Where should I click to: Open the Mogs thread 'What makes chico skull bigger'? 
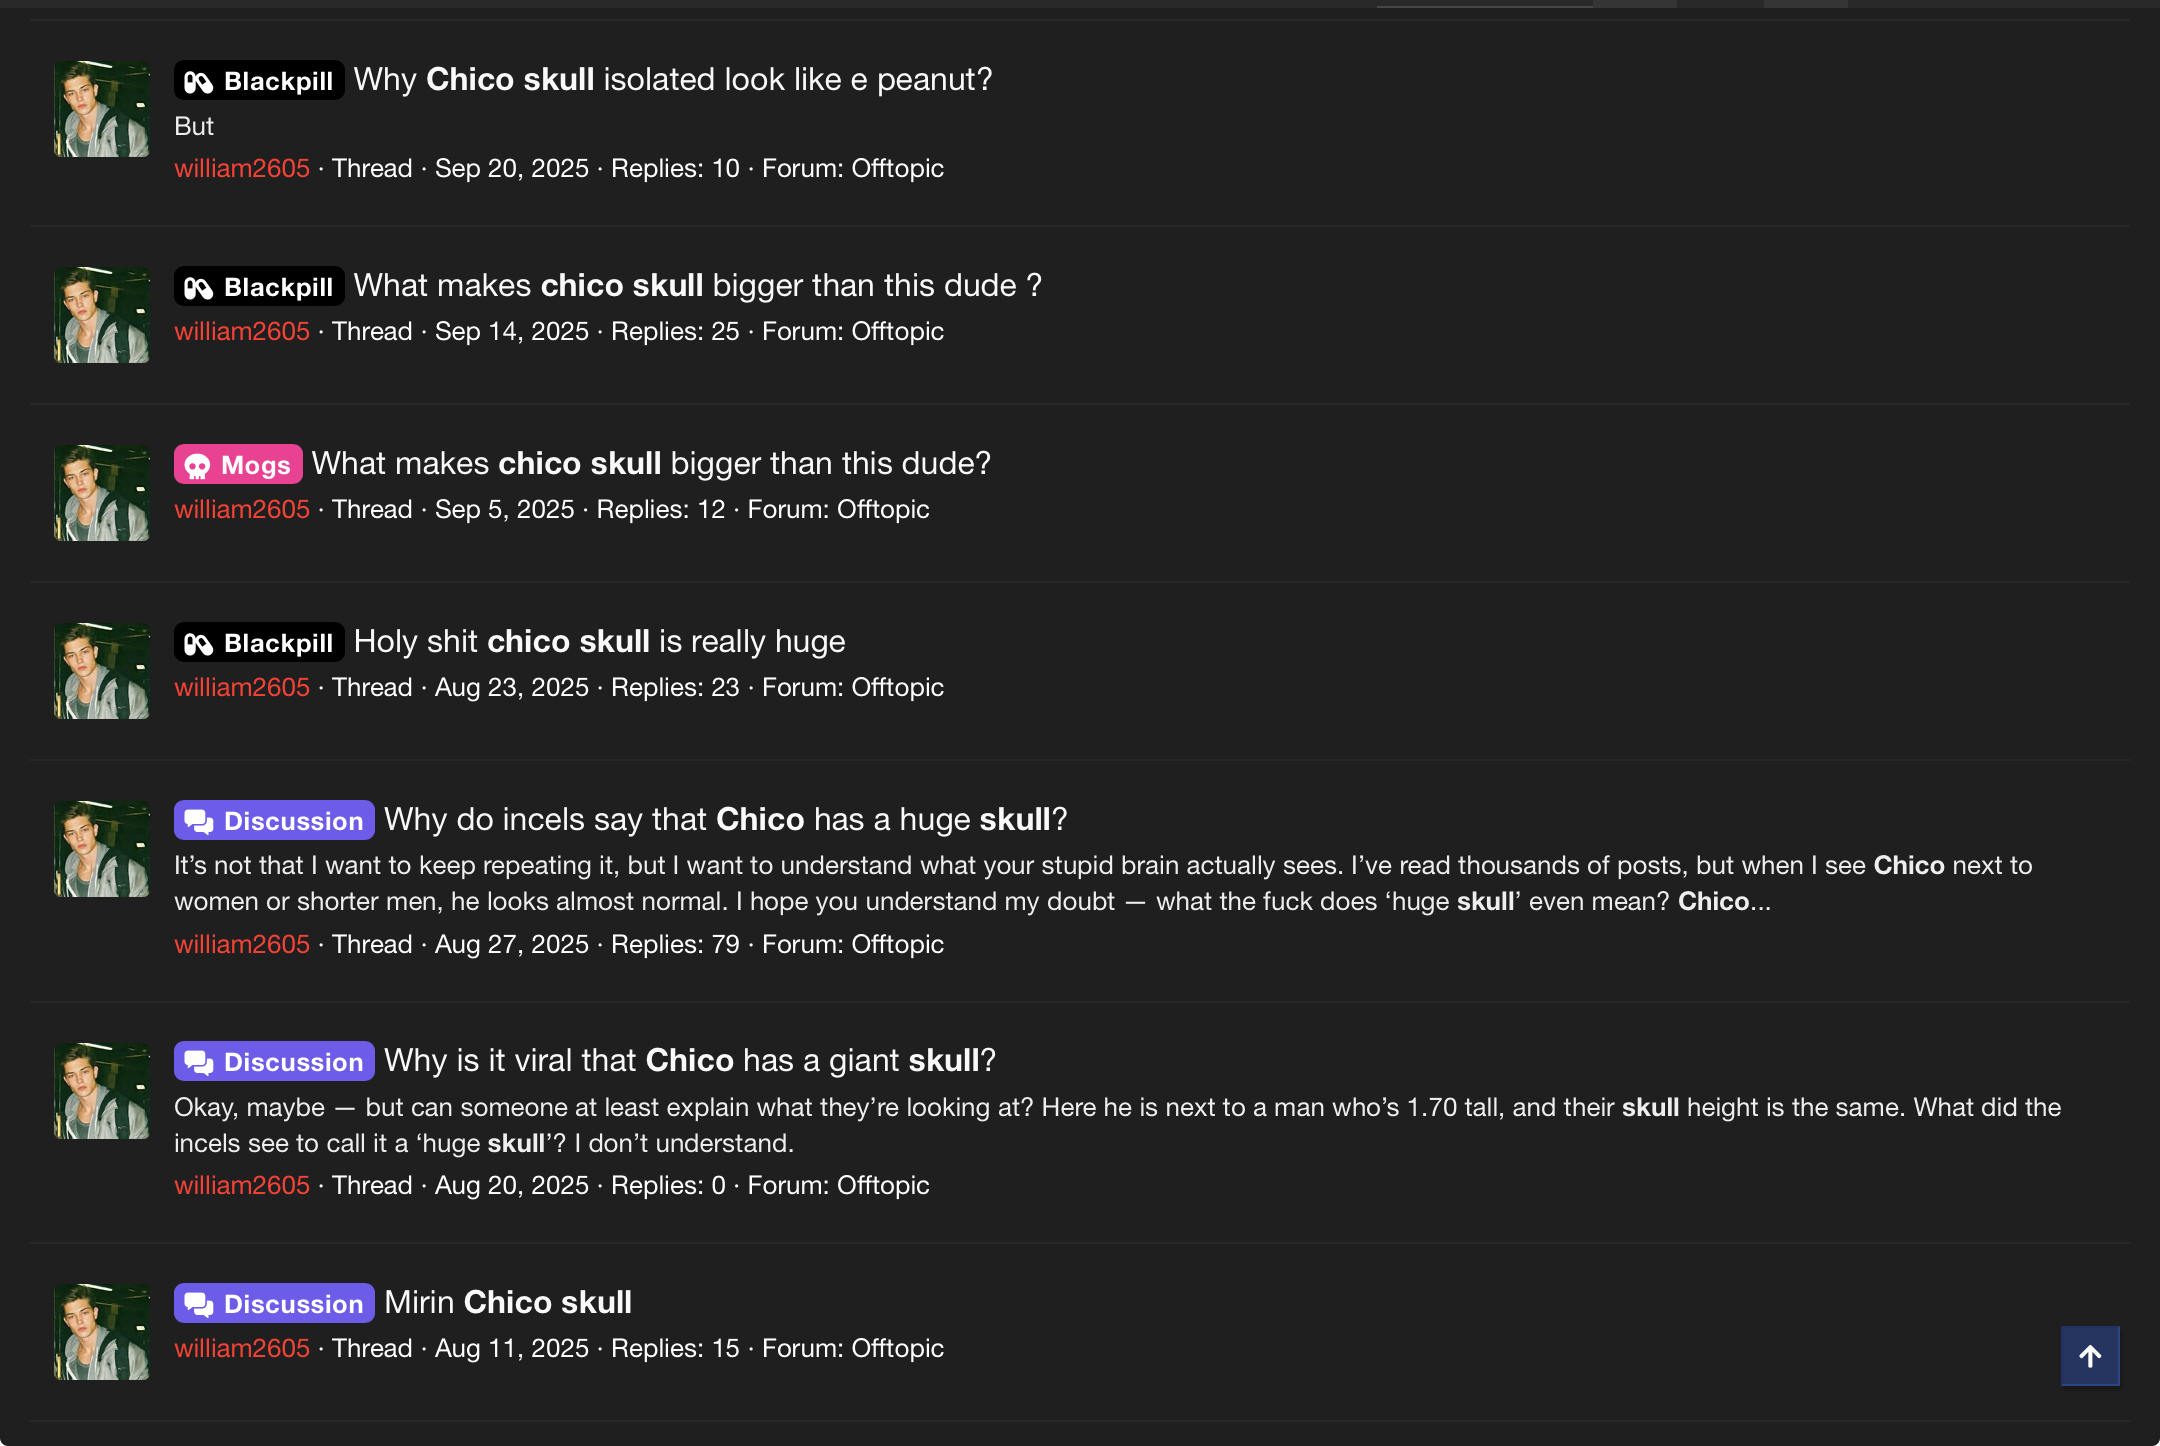[651, 464]
